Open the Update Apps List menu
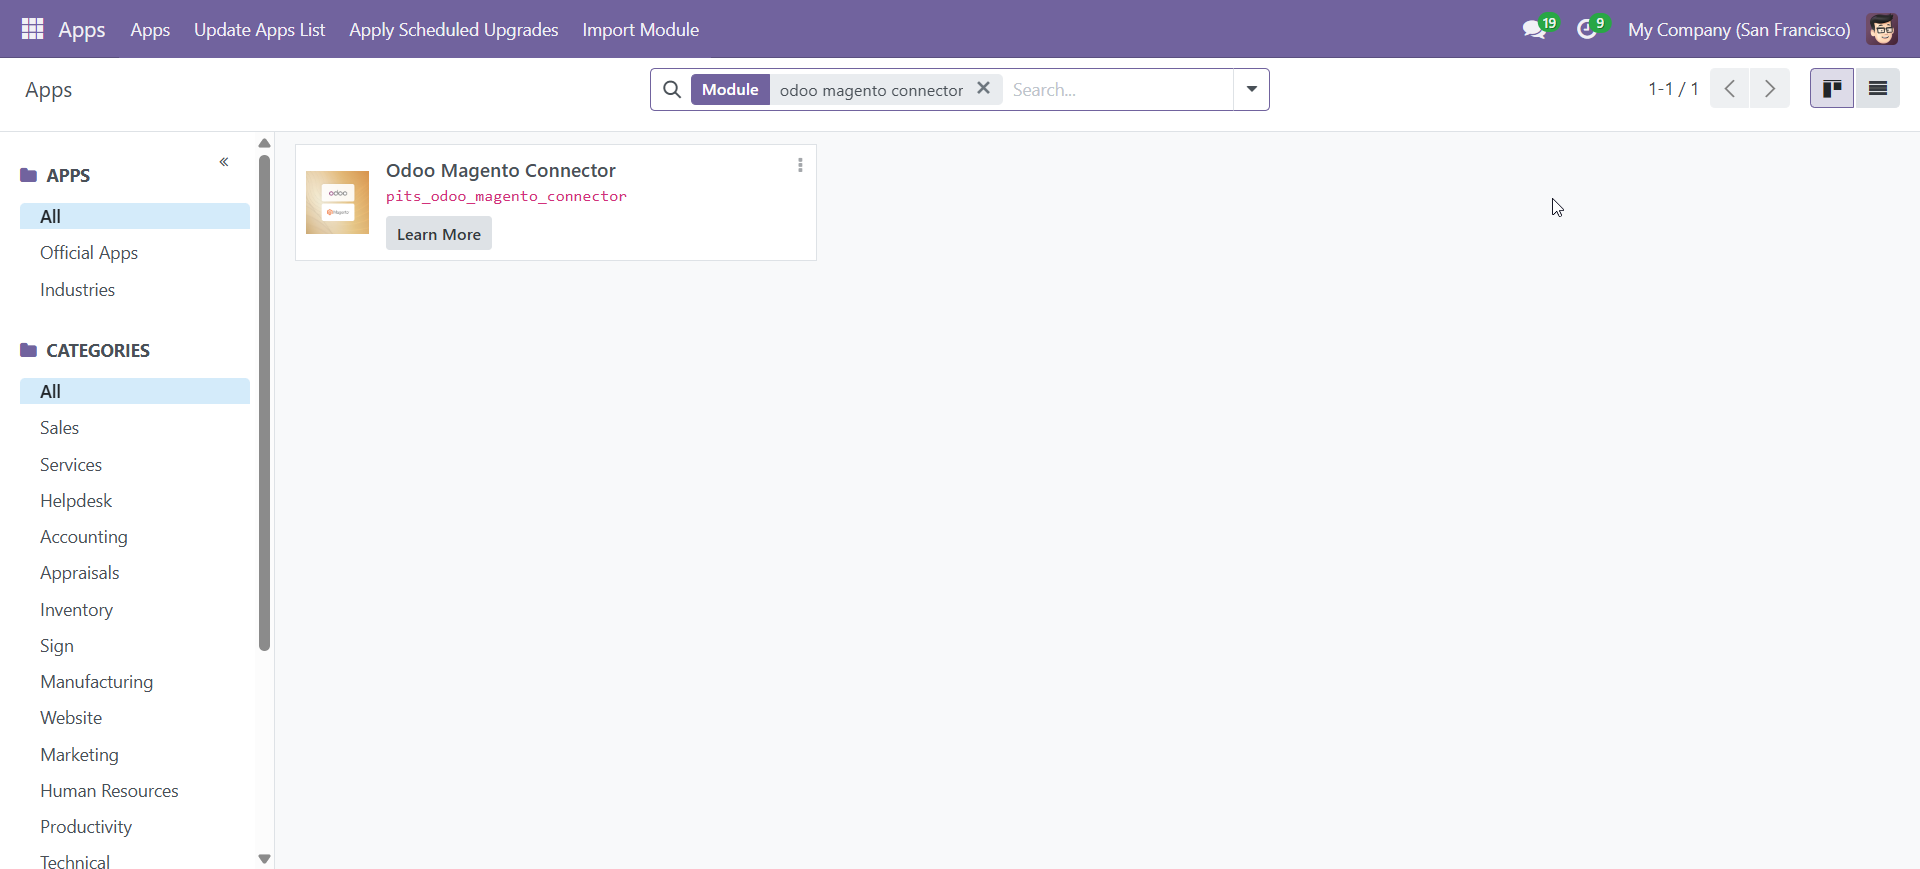This screenshot has height=869, width=1920. point(259,30)
